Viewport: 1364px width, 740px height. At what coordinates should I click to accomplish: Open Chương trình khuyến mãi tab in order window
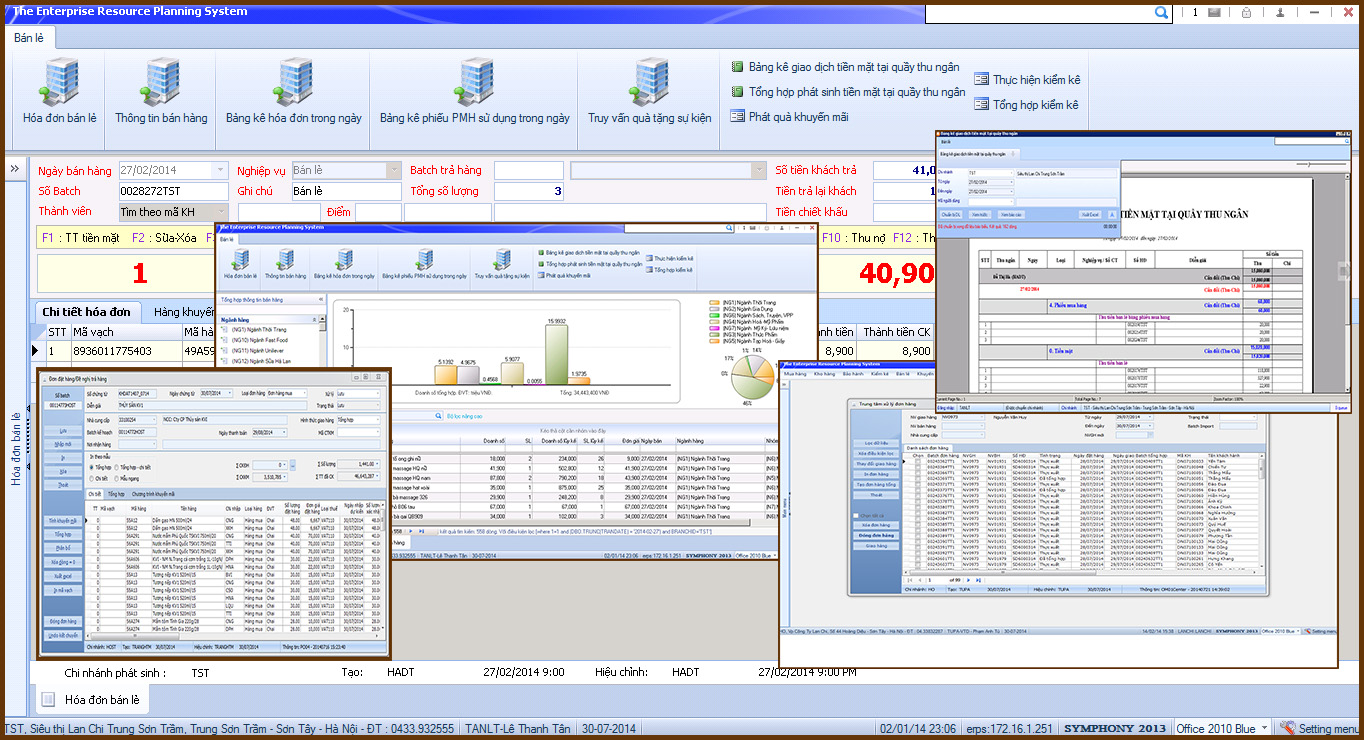154,494
